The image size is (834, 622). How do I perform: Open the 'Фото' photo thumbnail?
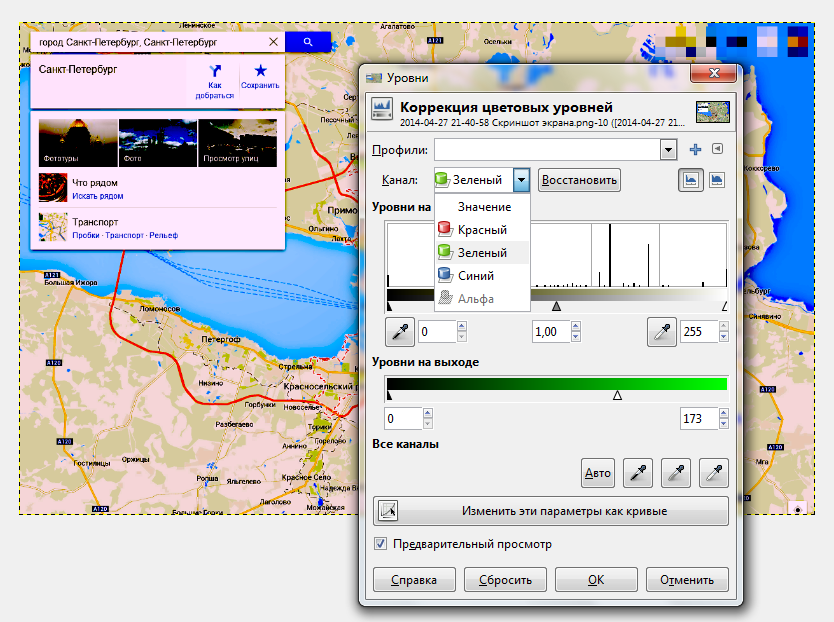click(x=158, y=143)
